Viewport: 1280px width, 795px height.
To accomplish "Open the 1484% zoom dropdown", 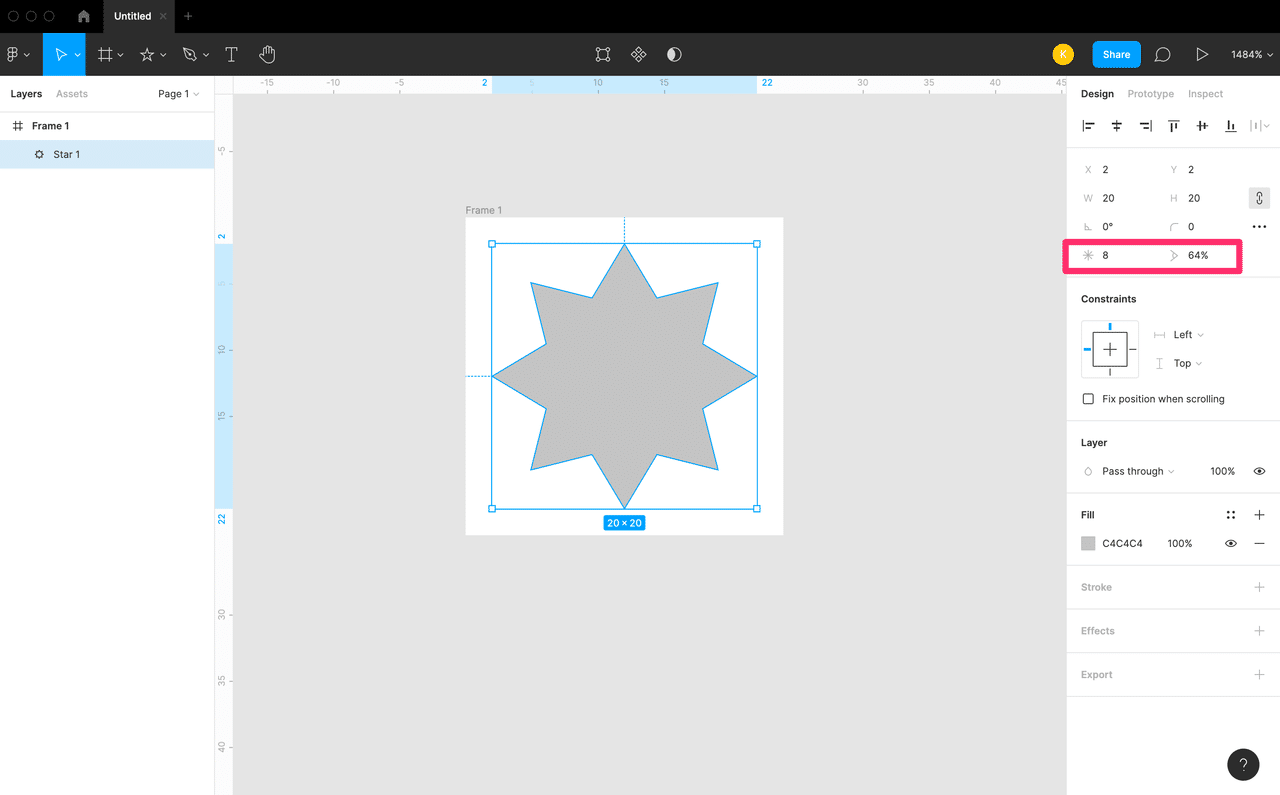I will pos(1251,55).
